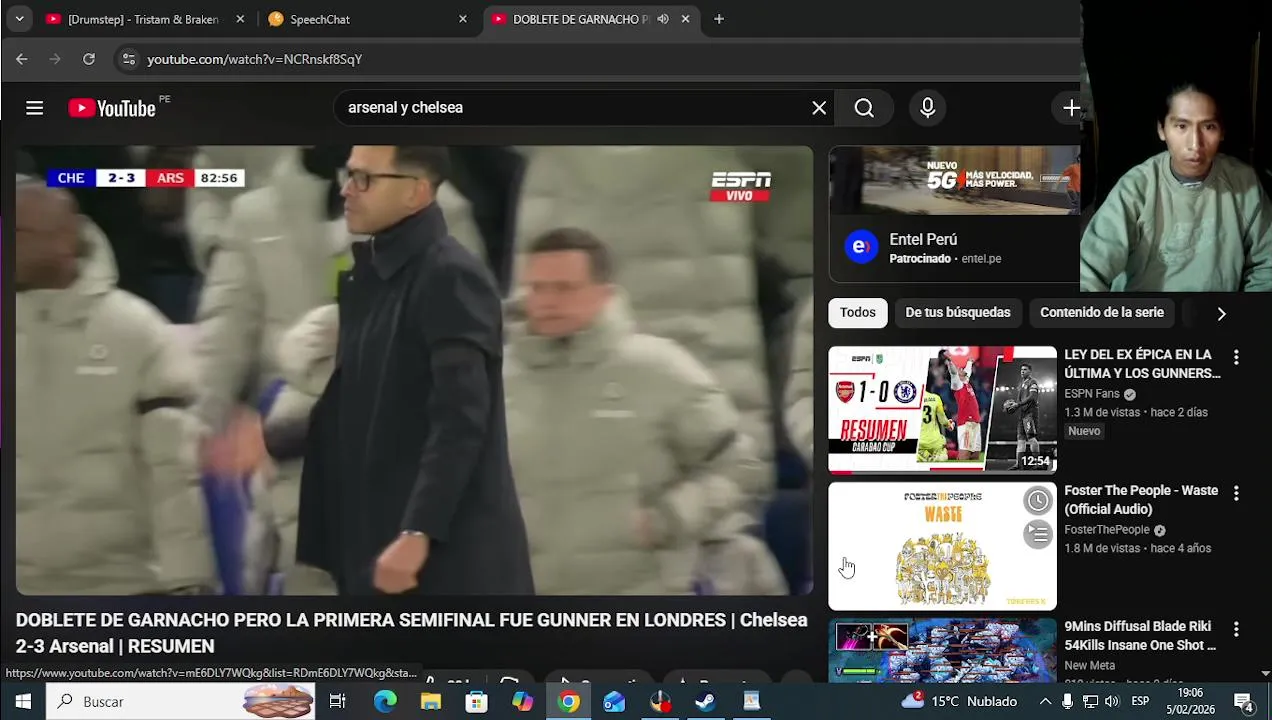Start voice search with the microphone

pos(928,108)
